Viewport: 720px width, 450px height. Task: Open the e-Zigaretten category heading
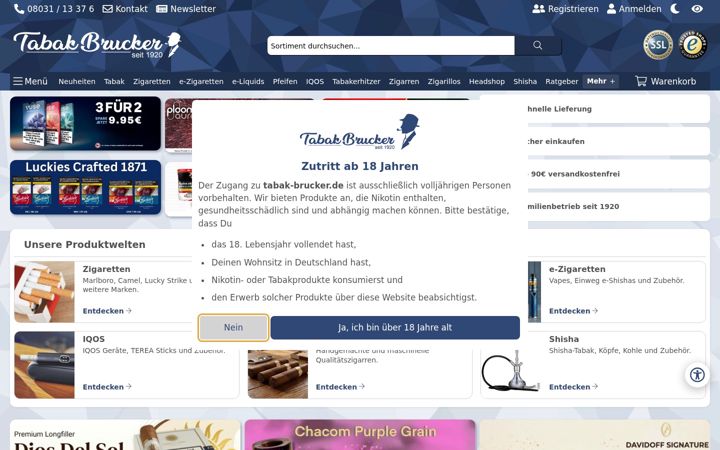click(x=577, y=269)
